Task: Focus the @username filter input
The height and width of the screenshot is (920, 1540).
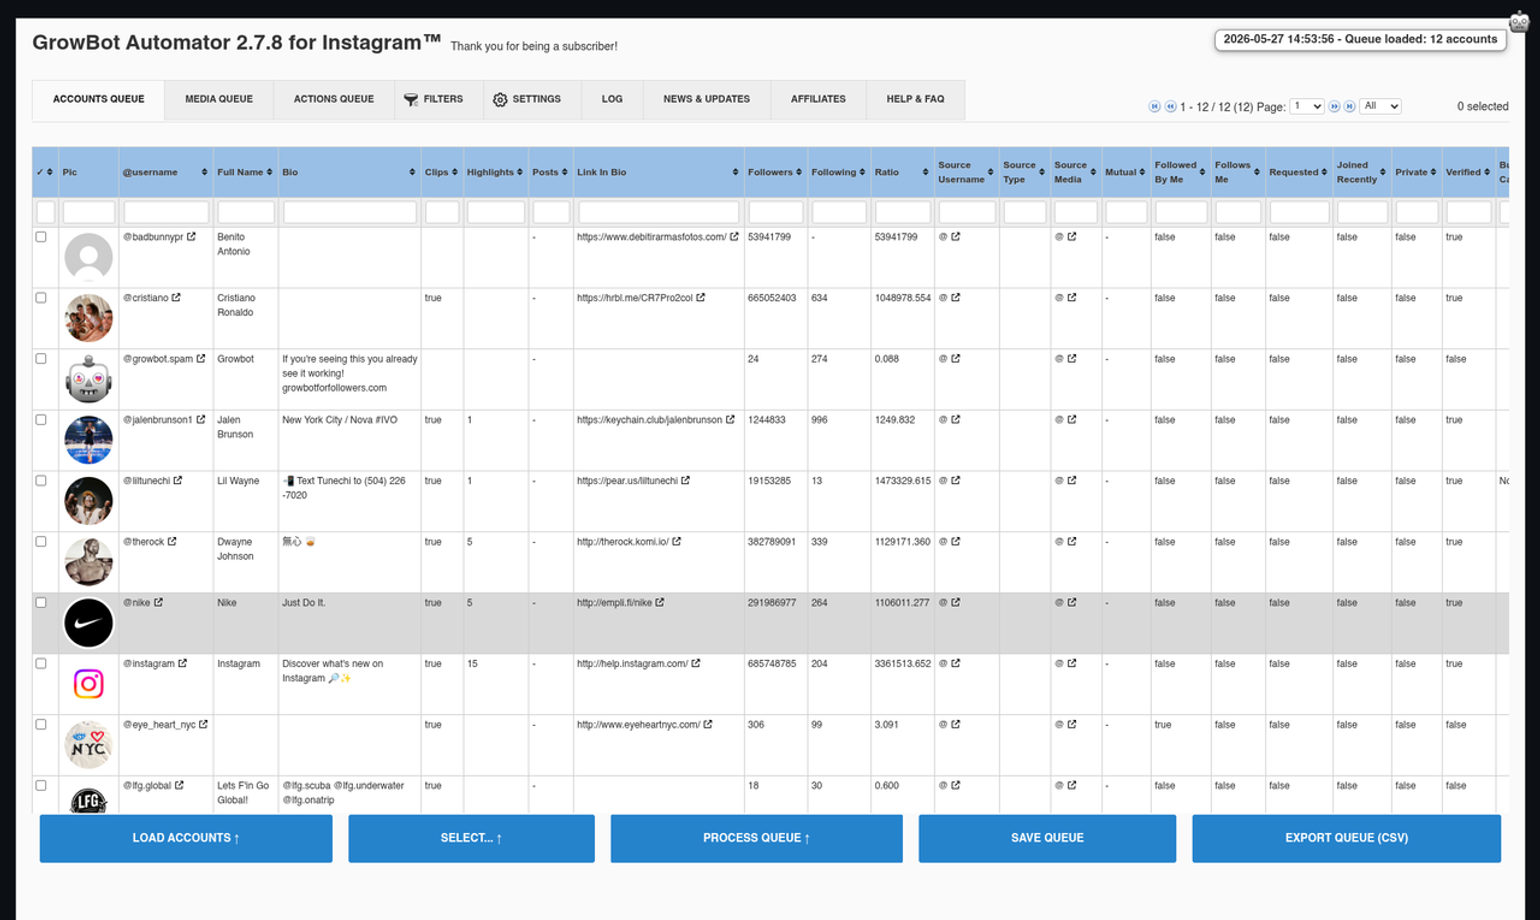Action: [x=166, y=212]
